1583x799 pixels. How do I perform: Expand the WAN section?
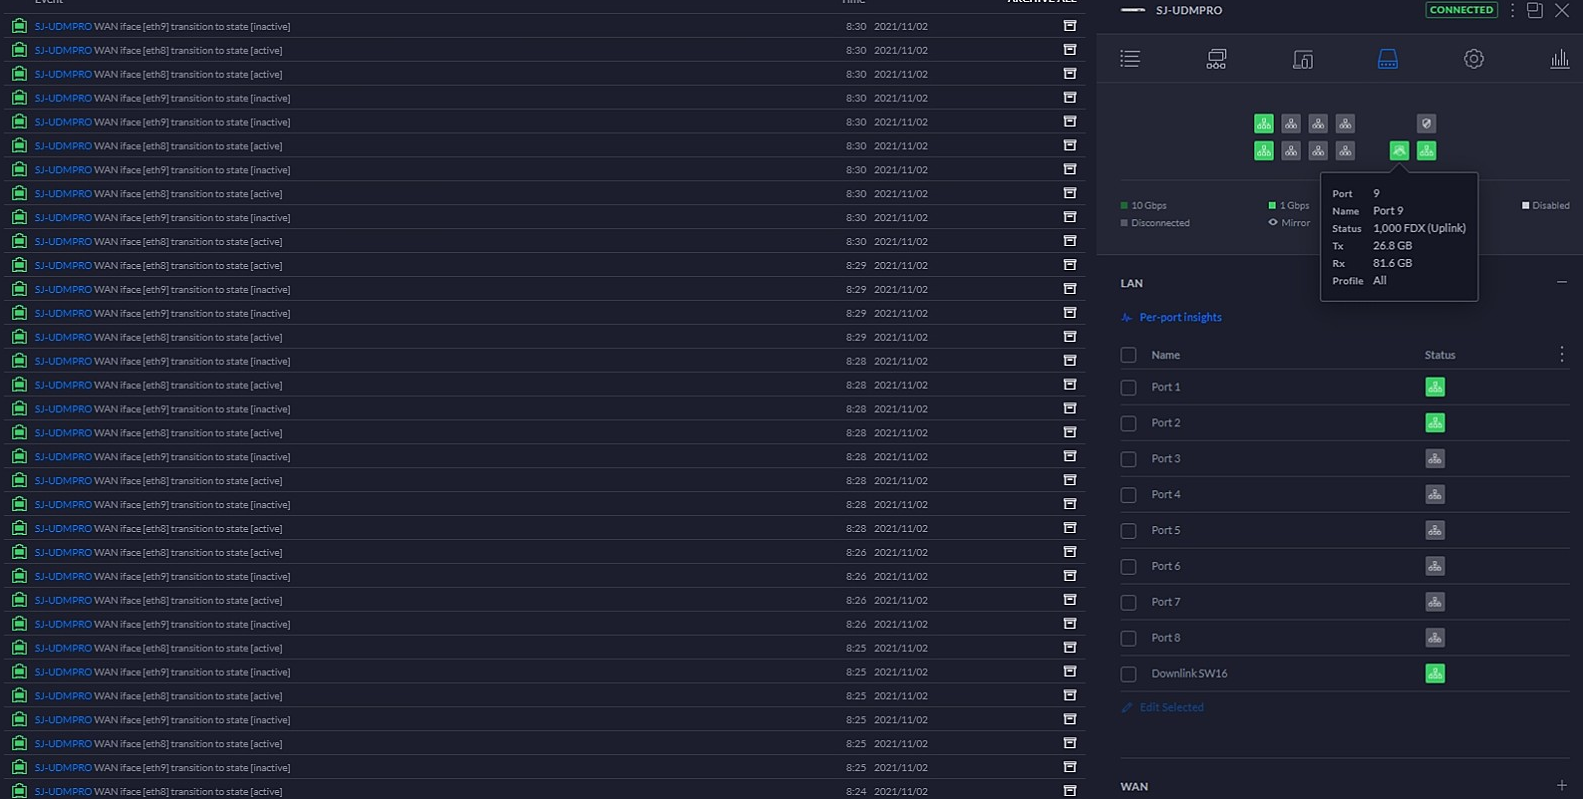tap(1561, 786)
